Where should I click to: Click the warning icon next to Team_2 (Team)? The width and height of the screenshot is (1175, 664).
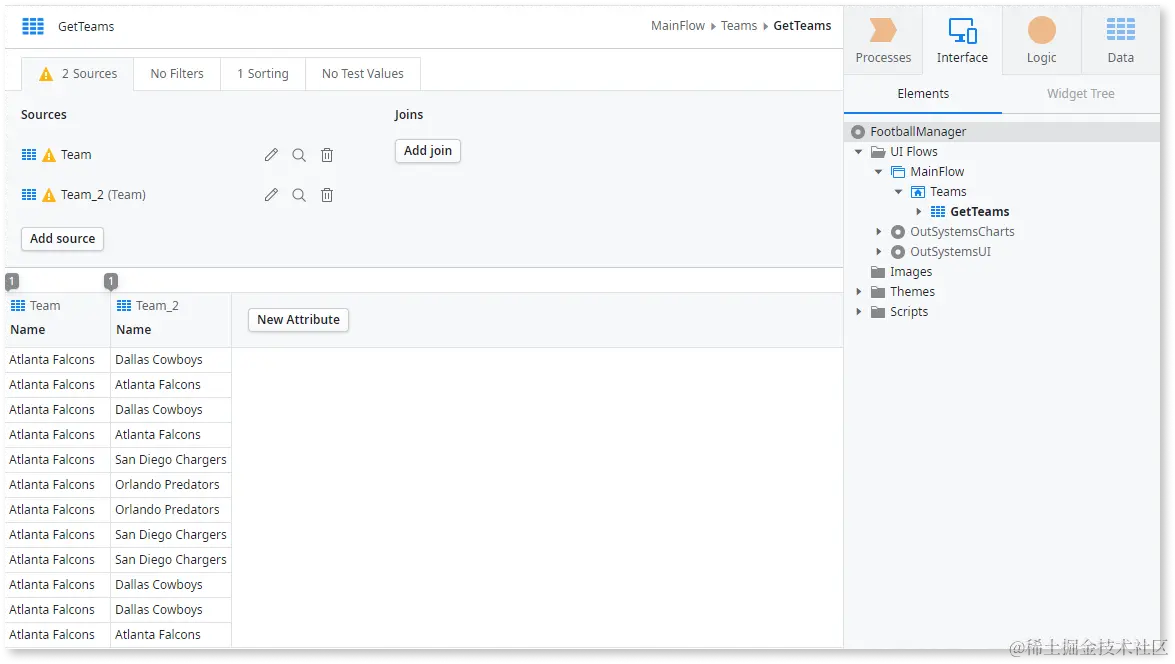pos(49,195)
